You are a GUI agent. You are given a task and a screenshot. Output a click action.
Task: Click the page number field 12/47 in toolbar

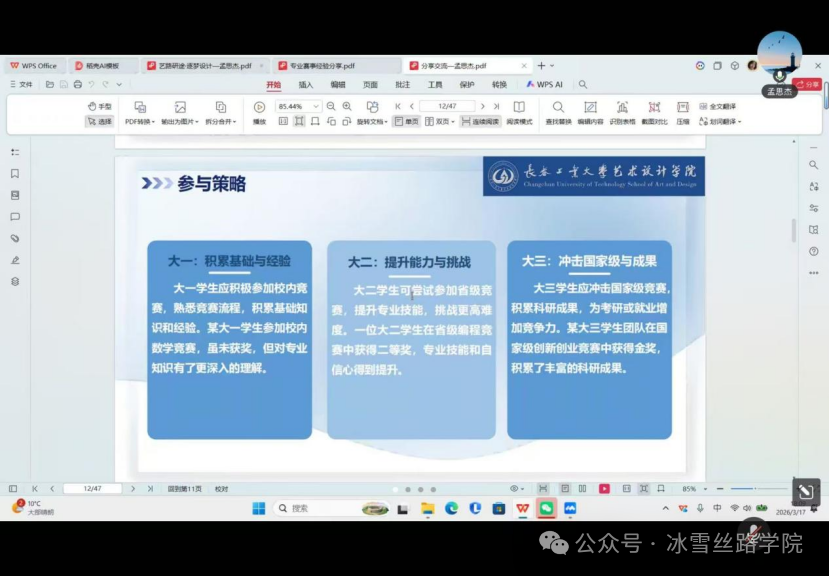click(447, 106)
